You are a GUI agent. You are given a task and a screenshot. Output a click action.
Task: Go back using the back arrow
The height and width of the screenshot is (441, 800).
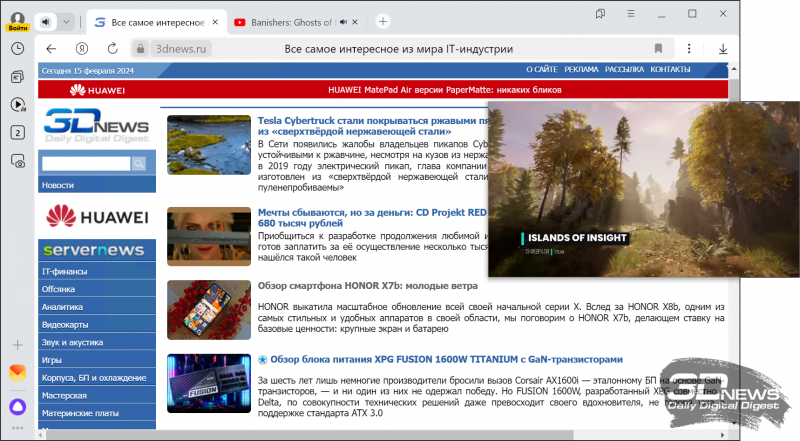coord(52,48)
